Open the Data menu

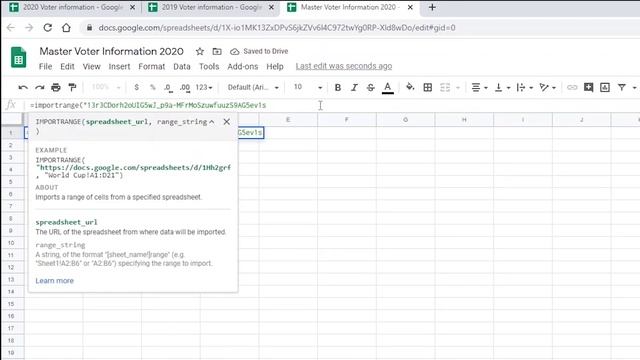182,67
